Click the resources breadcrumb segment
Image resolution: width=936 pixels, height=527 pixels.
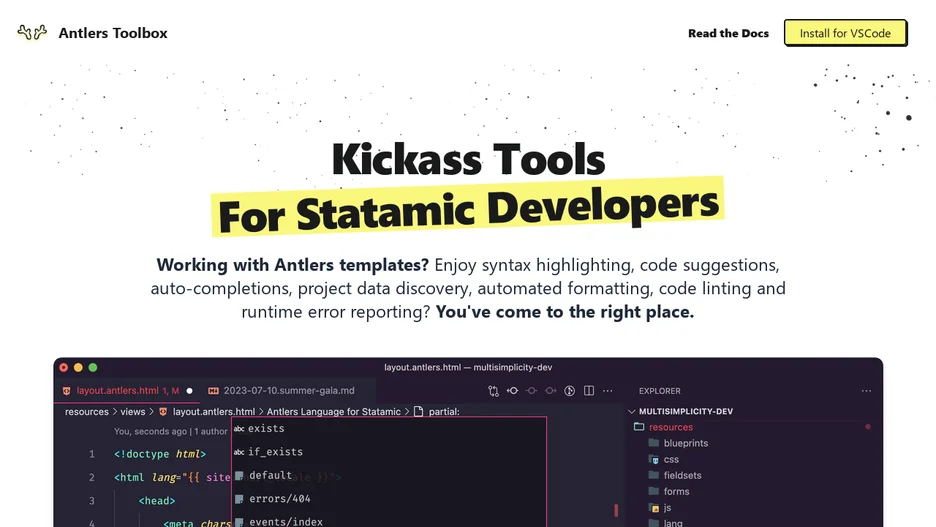[87, 412]
